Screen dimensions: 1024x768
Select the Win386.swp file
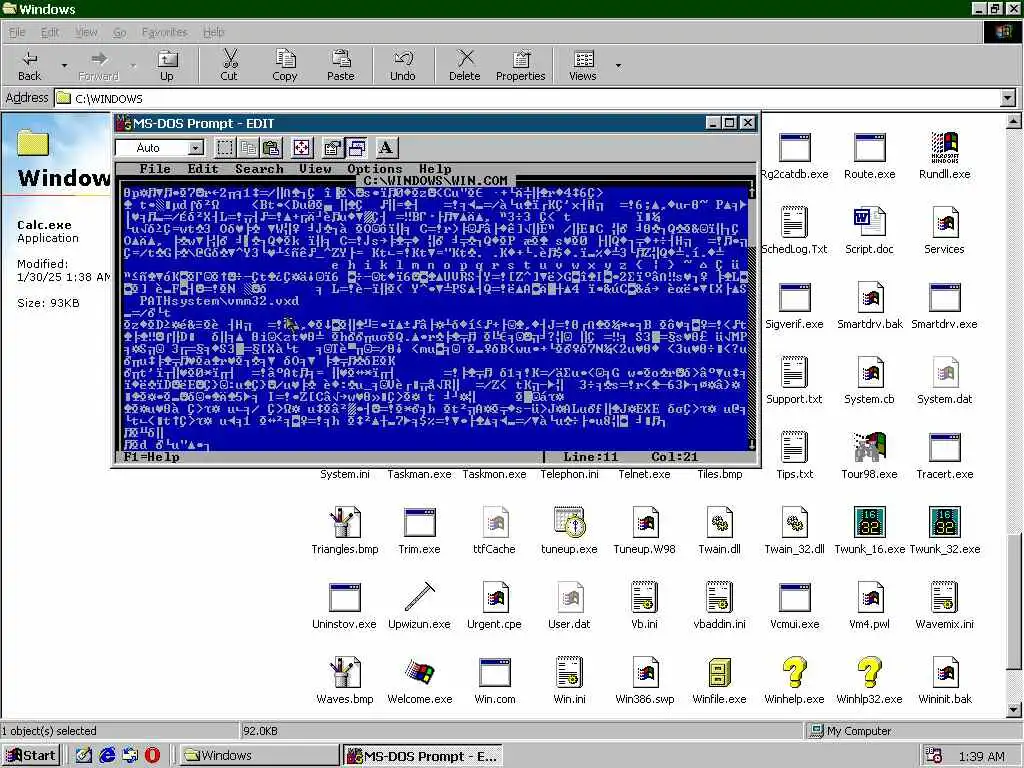pos(645,682)
